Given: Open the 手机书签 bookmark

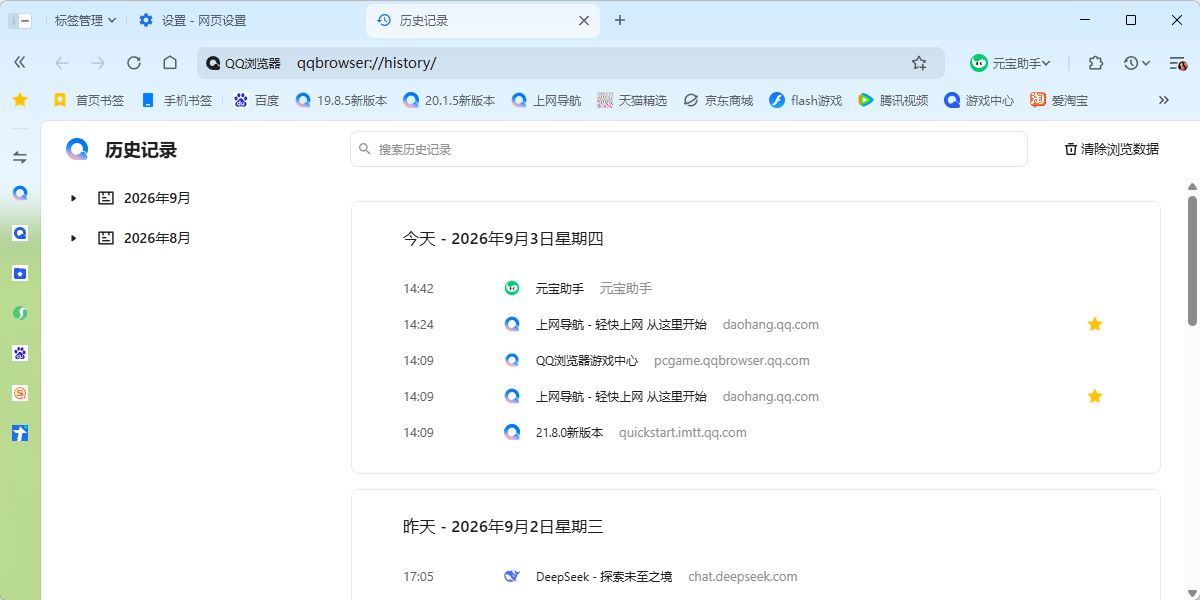Looking at the screenshot, I should [177, 100].
